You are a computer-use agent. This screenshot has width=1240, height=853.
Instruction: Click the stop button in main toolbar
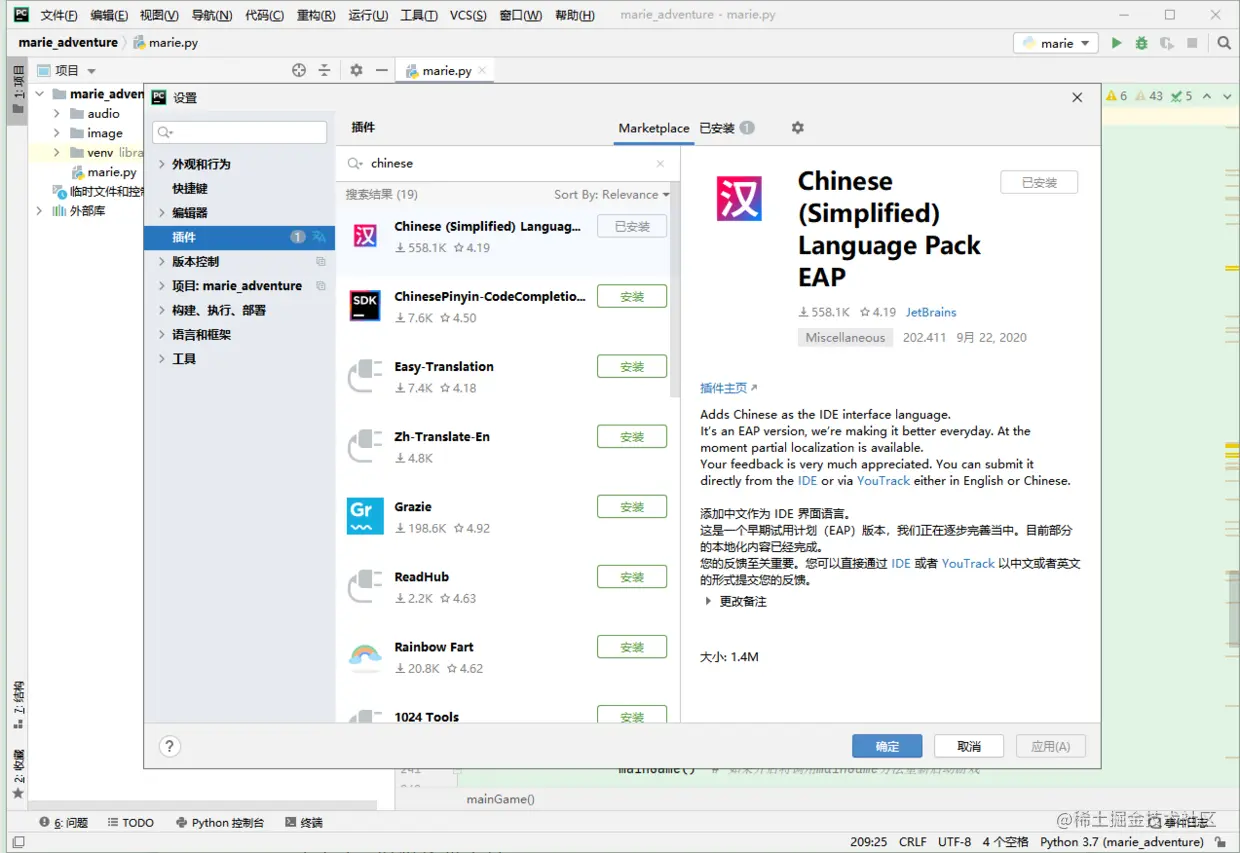click(x=1192, y=43)
